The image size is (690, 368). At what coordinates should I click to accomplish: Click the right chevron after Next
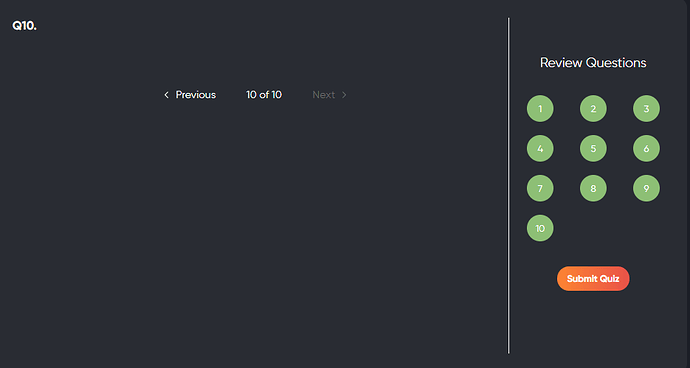coord(344,95)
